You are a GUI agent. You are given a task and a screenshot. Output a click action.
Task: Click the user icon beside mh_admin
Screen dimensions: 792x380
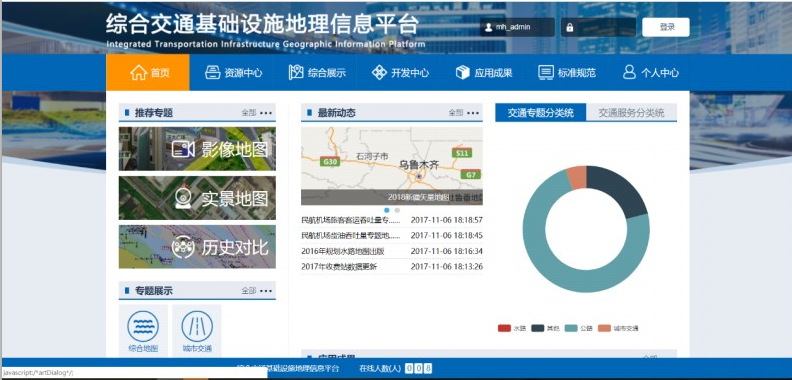point(488,27)
